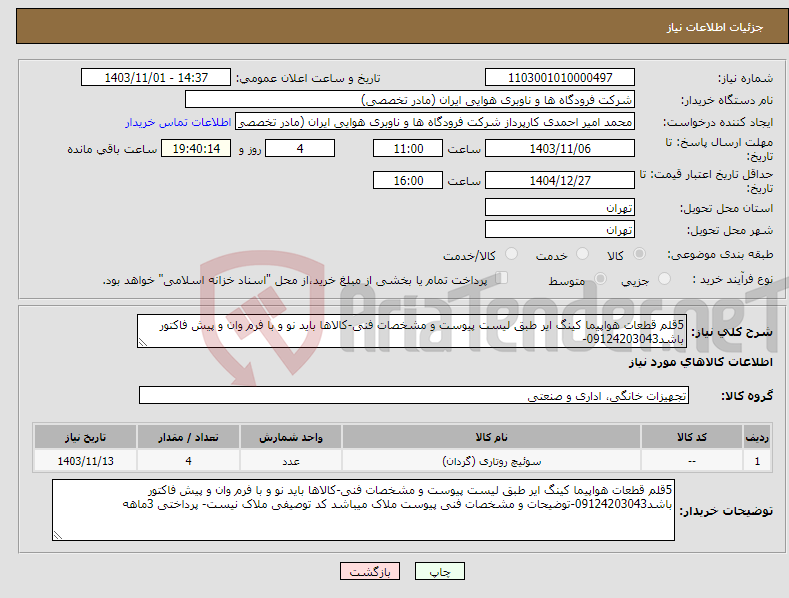Click the کد کالا column header

692,437
